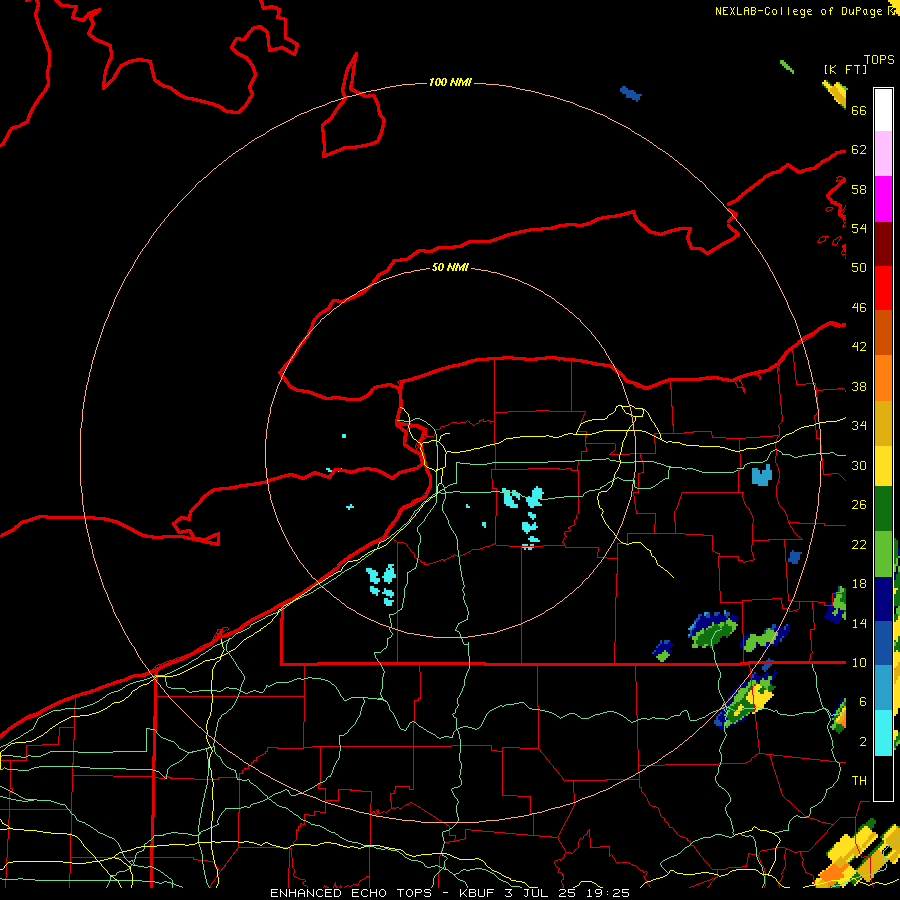Click the "[K FT]" units label
Image resolution: width=900 pixels, height=900 pixels.
(845, 70)
